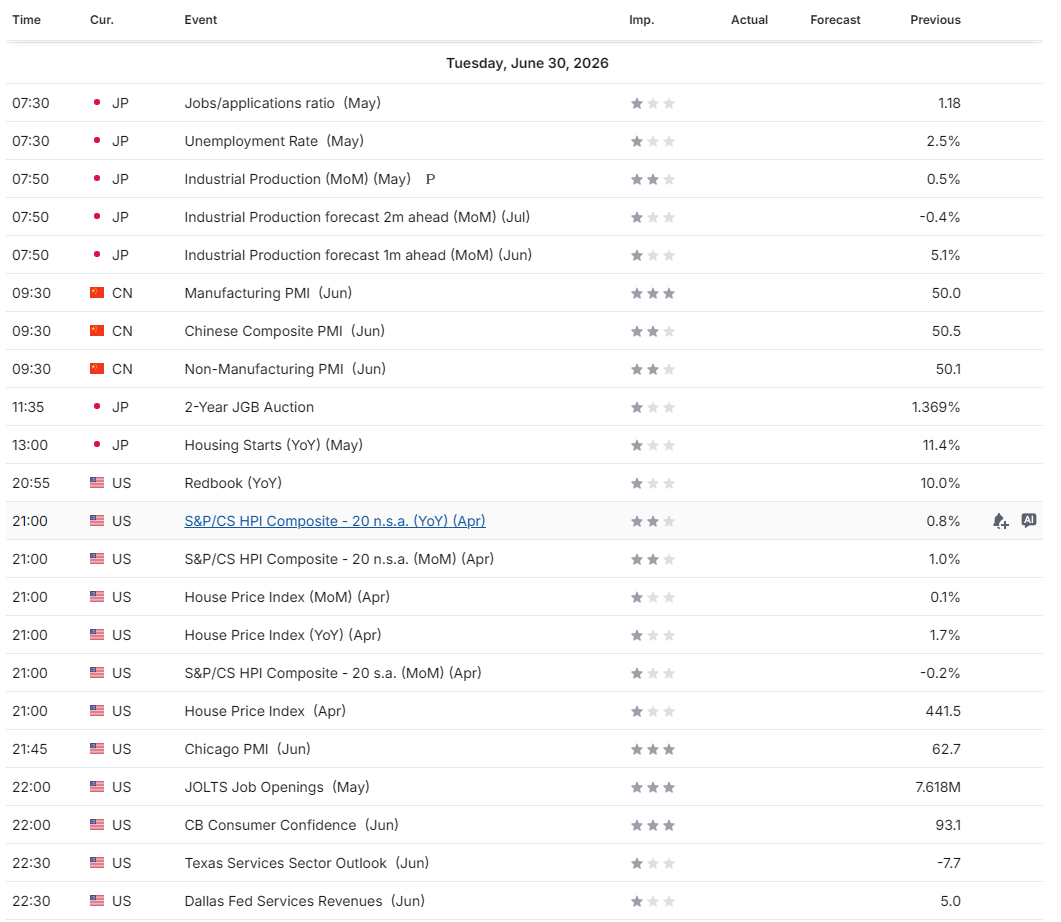Click US flag in Dallas Fed Services Revenues row
1061x922 pixels.
[x=97, y=900]
